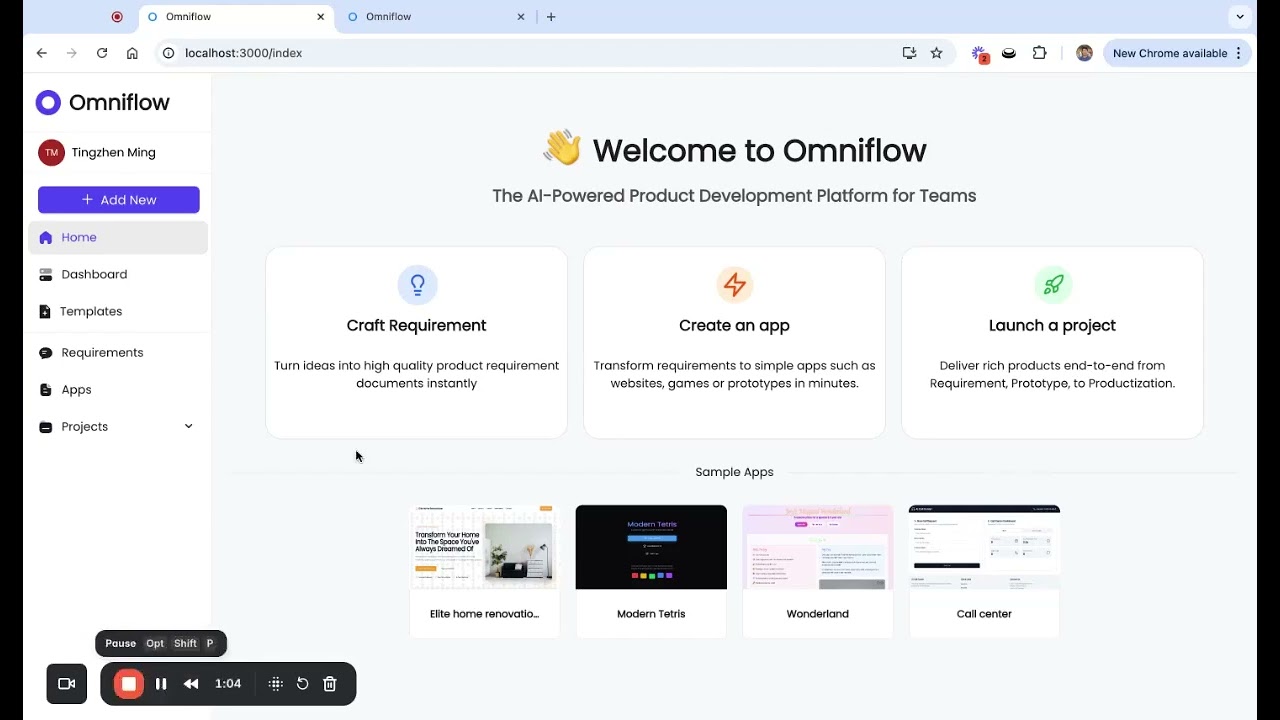Click the lightbulb Craft Requirement icon
Viewport: 1280px width, 720px height.
(x=417, y=285)
